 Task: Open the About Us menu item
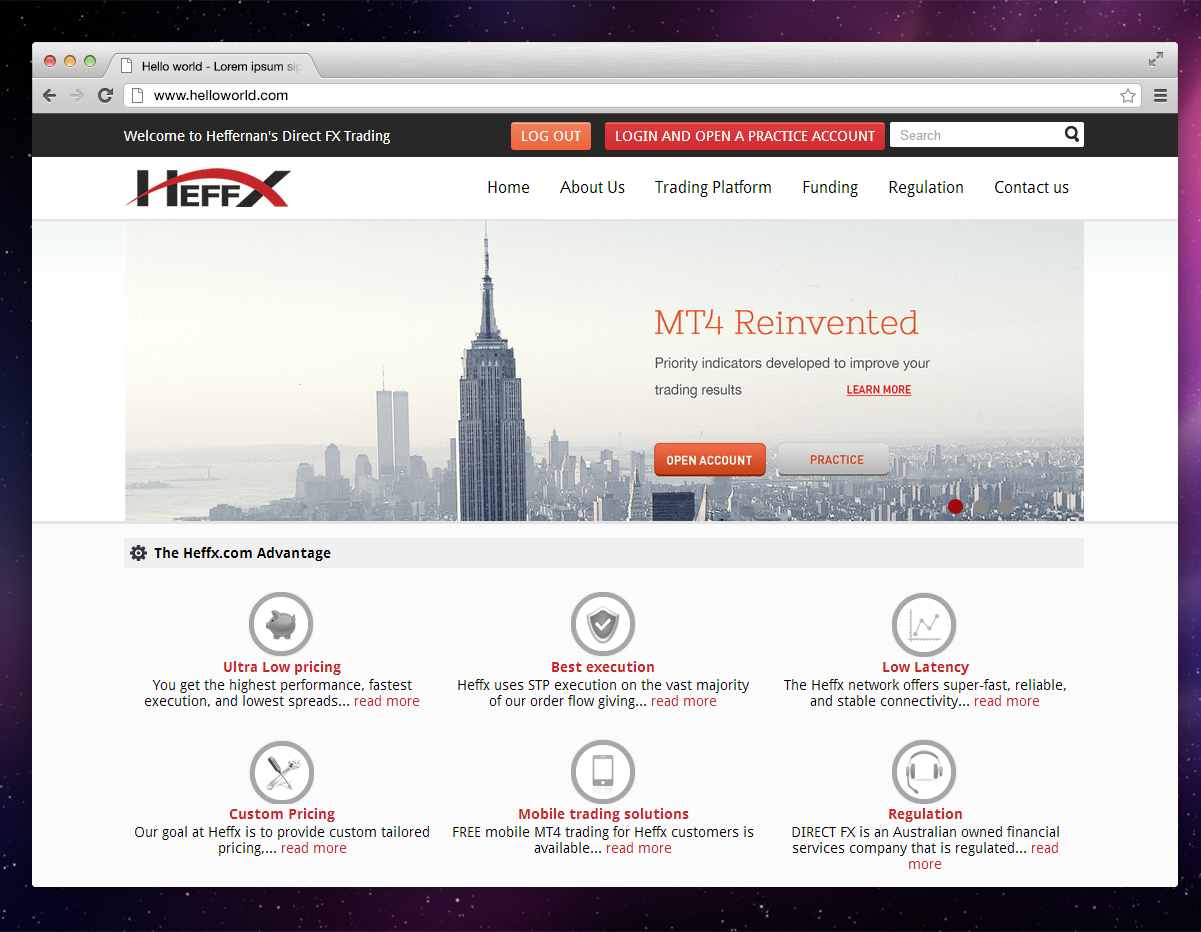tap(592, 187)
